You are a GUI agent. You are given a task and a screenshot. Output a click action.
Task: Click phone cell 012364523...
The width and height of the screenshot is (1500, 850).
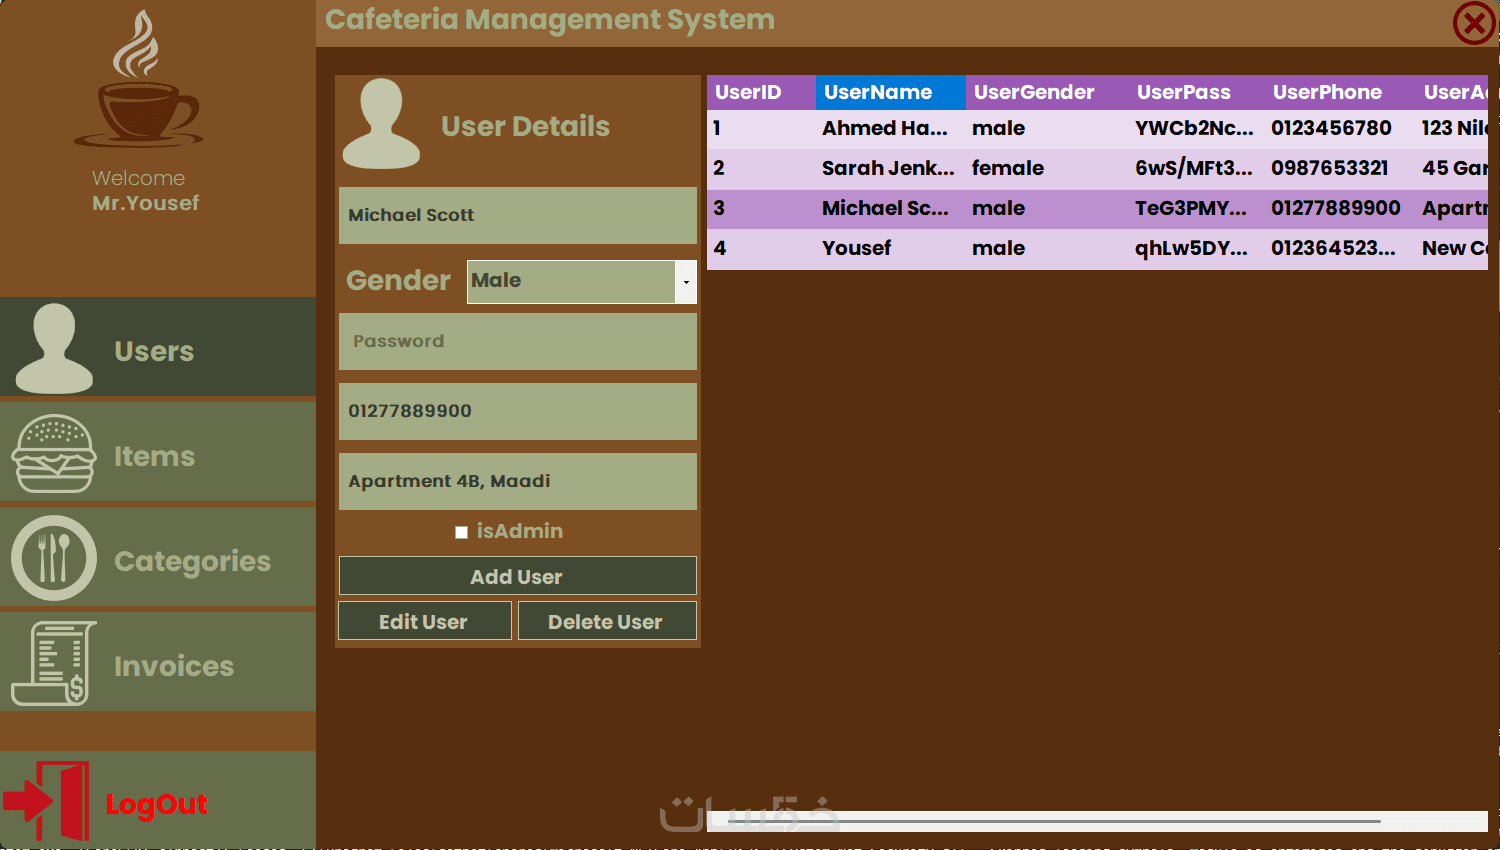[x=1340, y=248]
